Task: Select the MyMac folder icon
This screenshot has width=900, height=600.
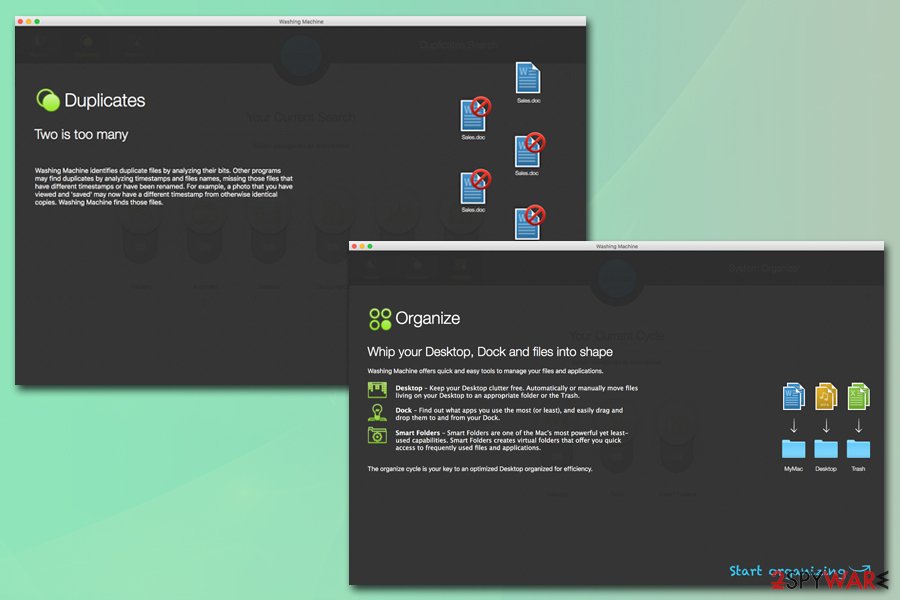Action: [793, 448]
